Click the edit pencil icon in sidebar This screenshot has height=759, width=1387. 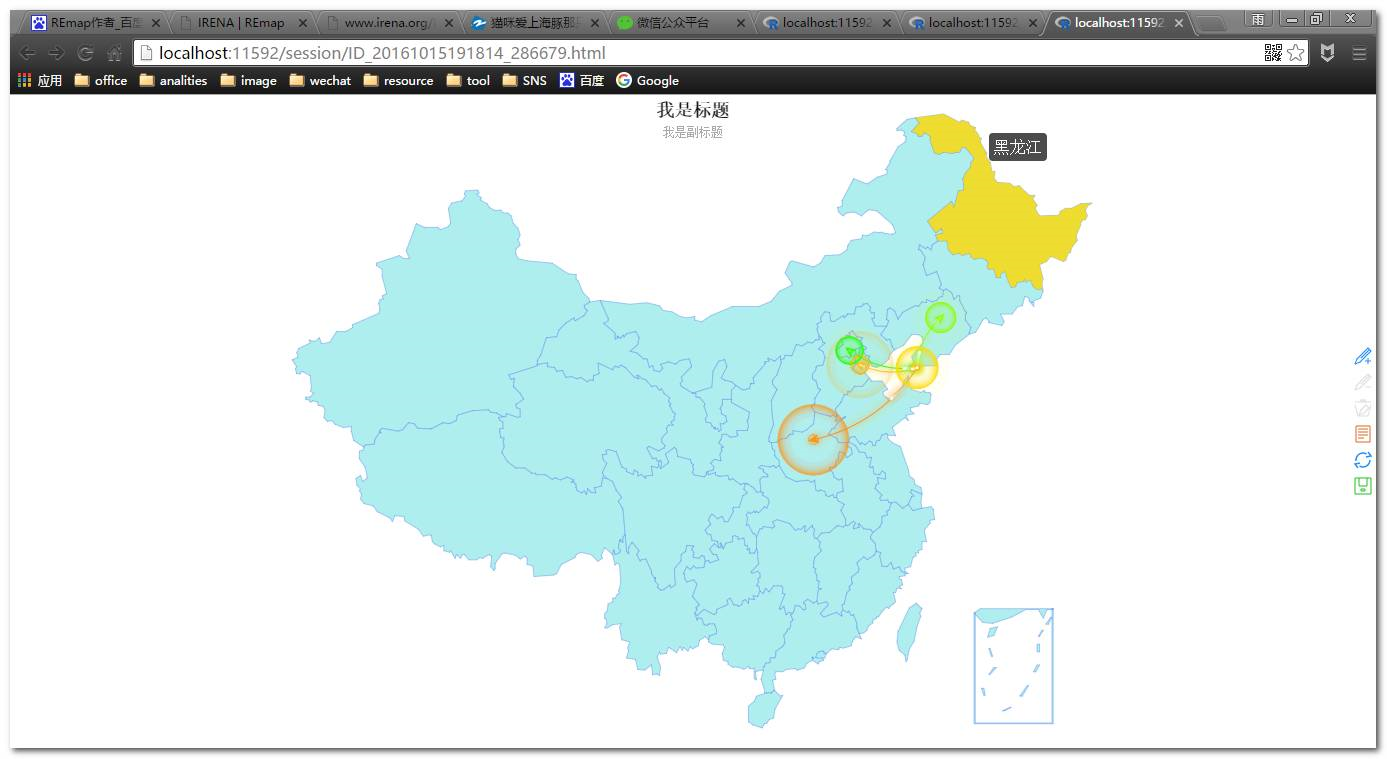(1363, 382)
